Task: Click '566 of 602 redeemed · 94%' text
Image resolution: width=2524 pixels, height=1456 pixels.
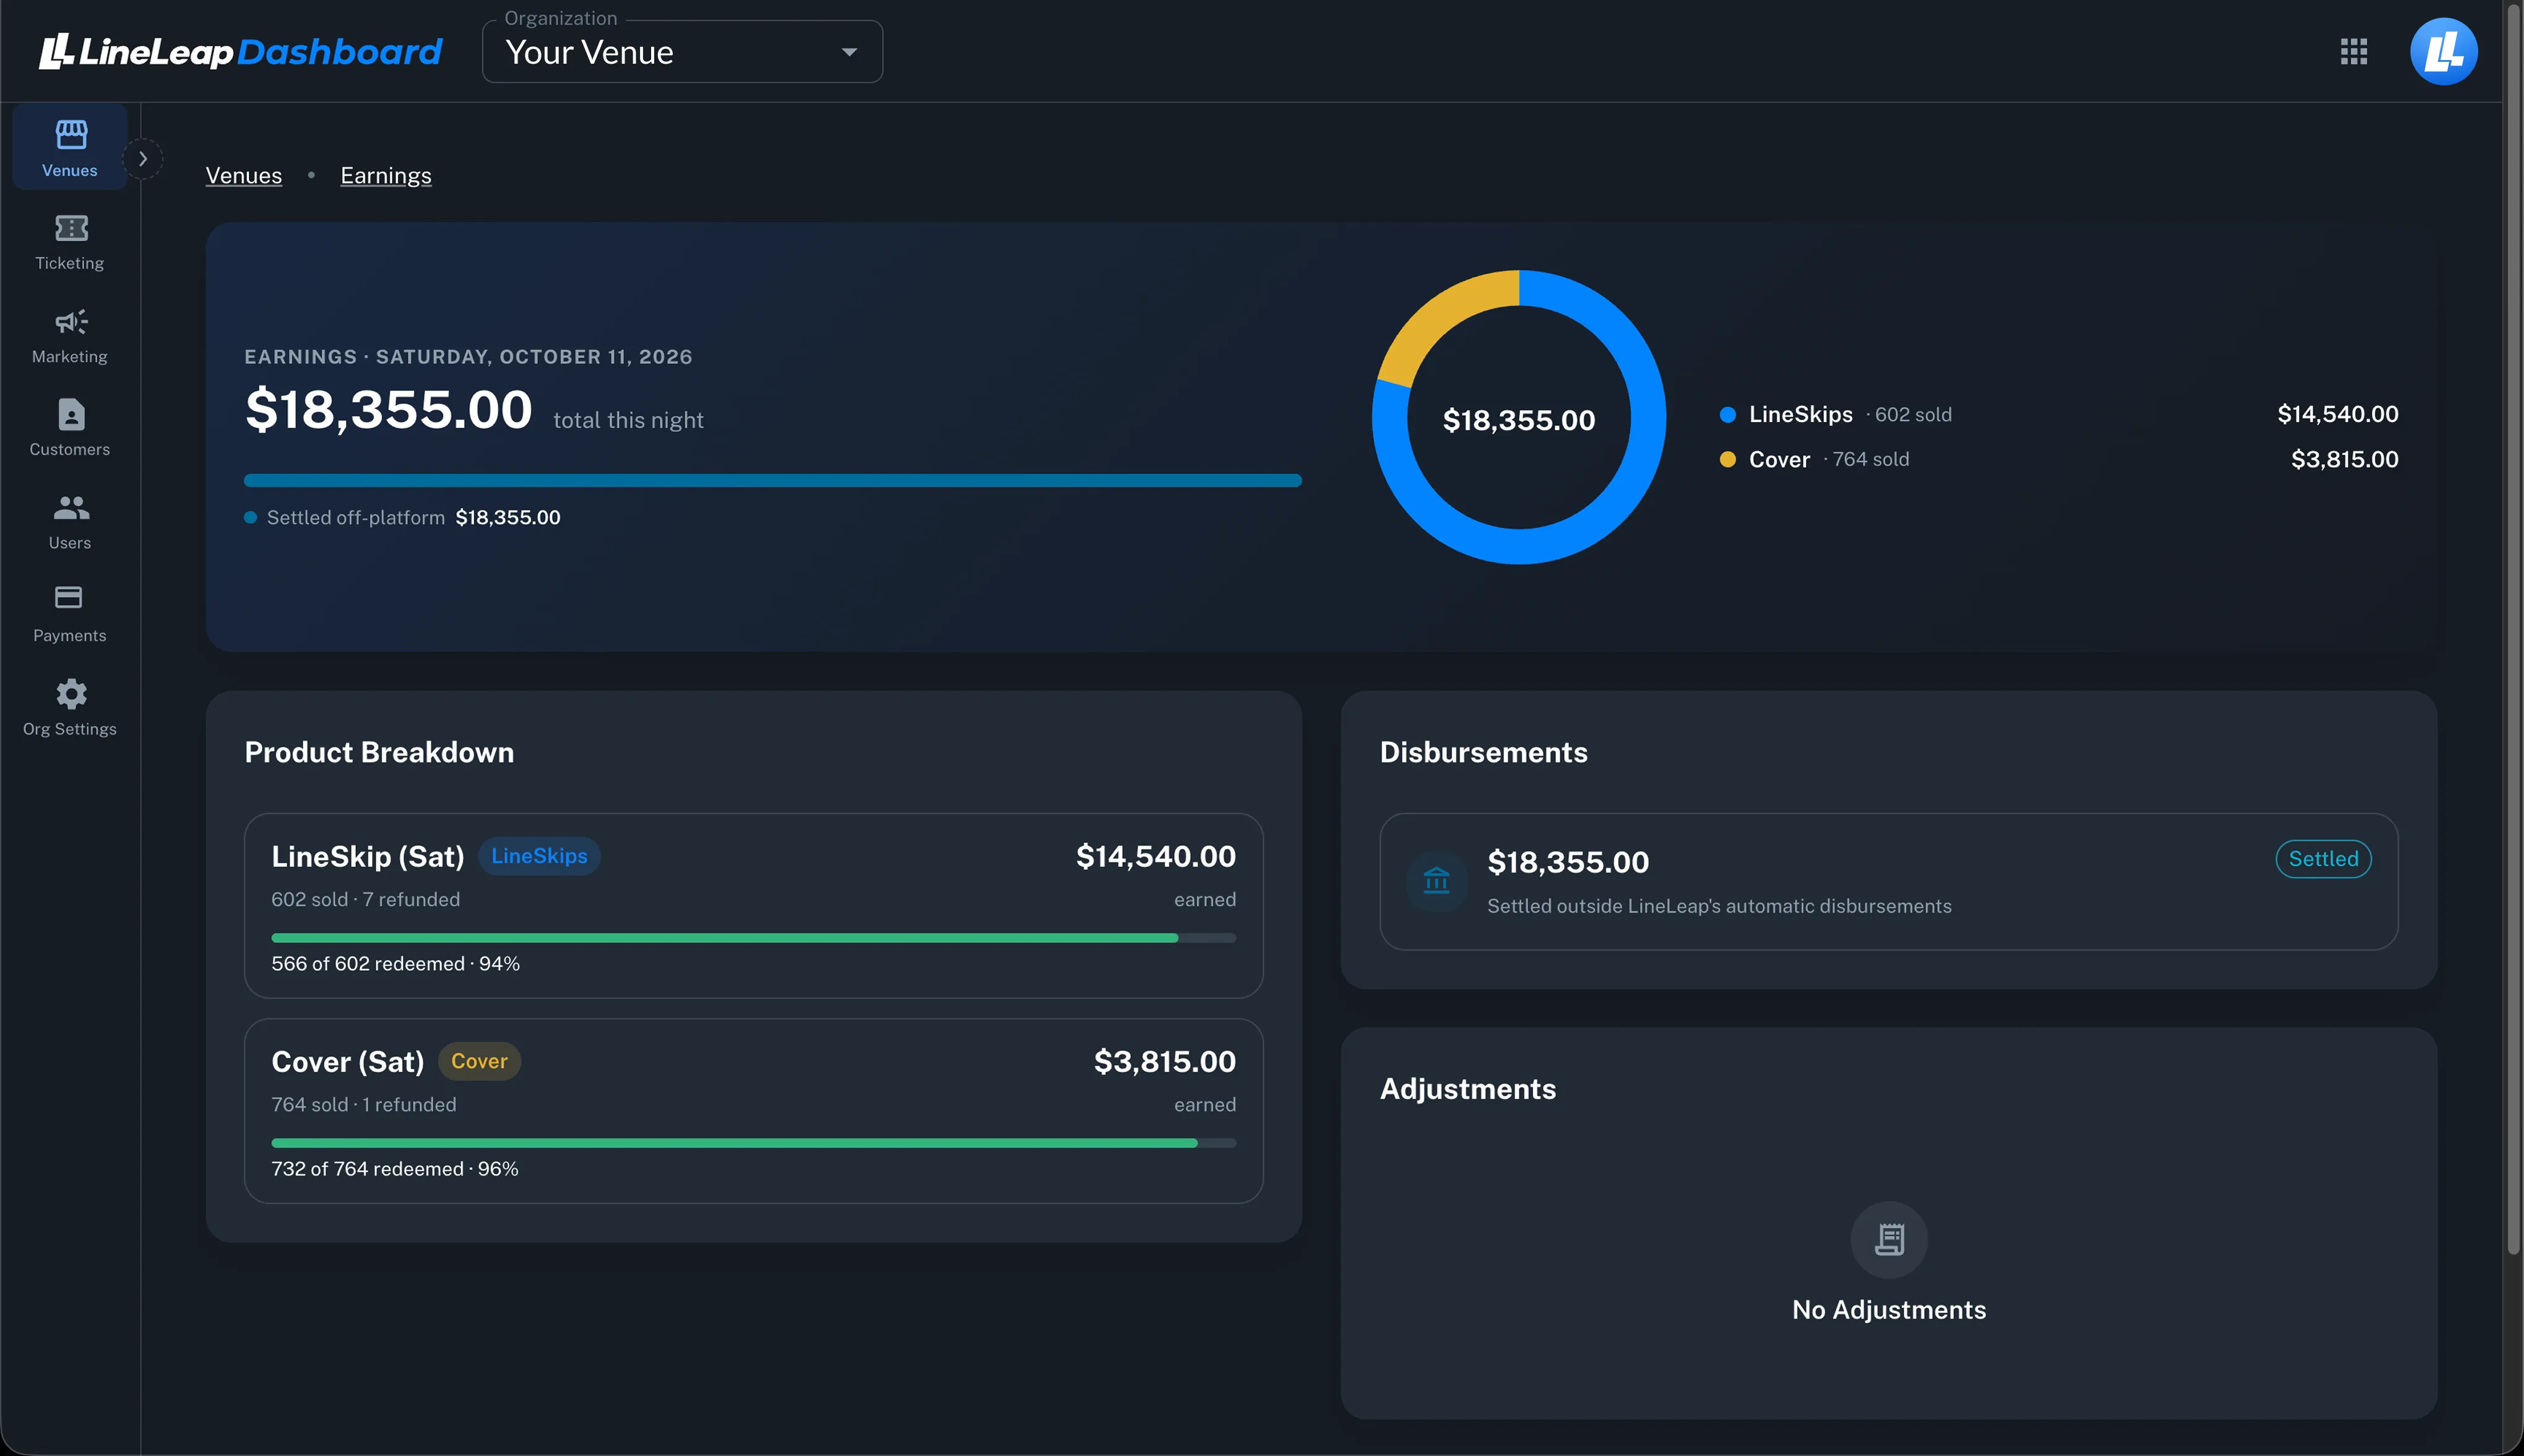Action: [395, 964]
